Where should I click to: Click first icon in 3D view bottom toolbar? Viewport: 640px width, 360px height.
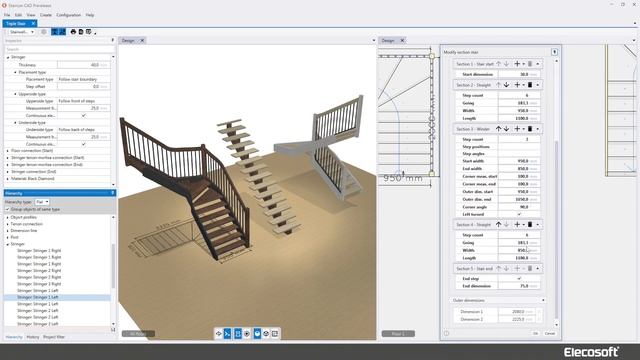tap(218, 334)
